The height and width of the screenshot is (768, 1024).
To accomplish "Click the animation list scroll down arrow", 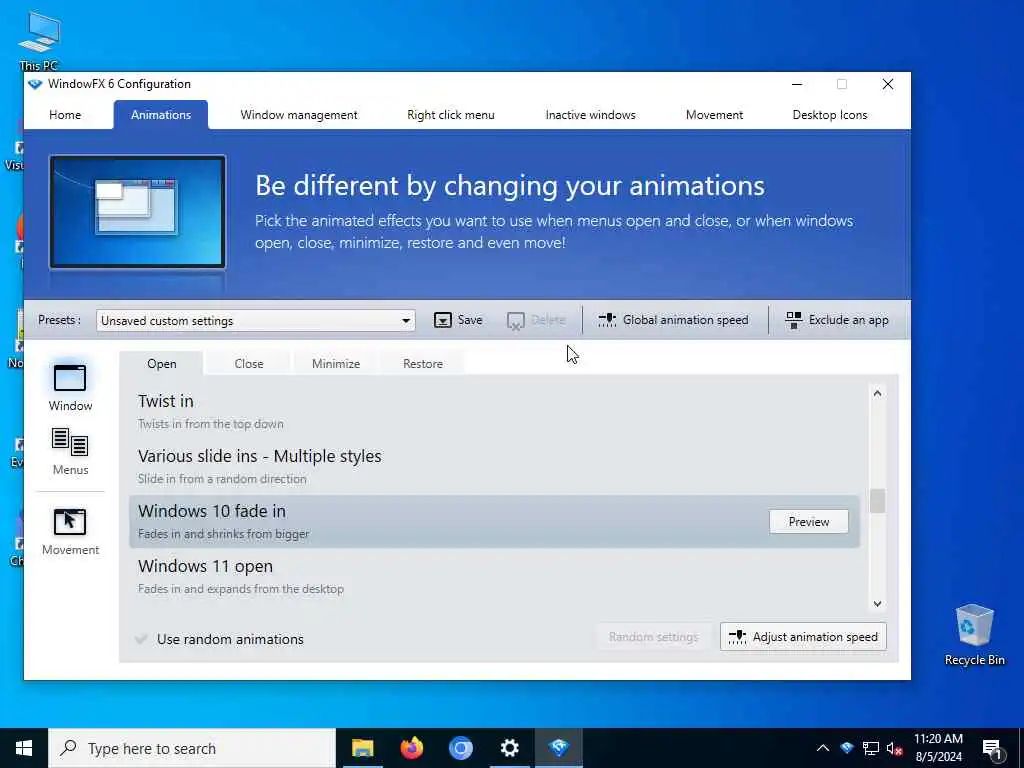I will click(x=877, y=604).
